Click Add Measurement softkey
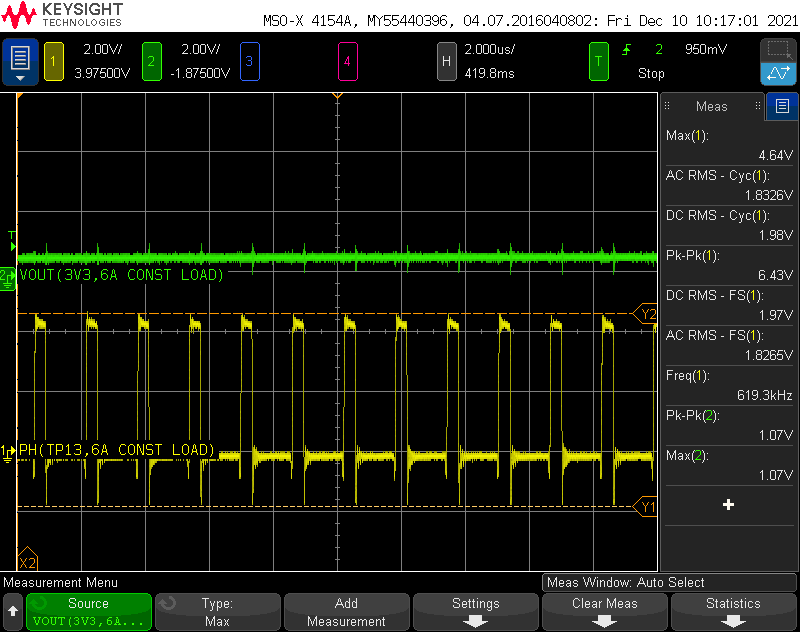The width and height of the screenshot is (800, 632). tap(346, 612)
